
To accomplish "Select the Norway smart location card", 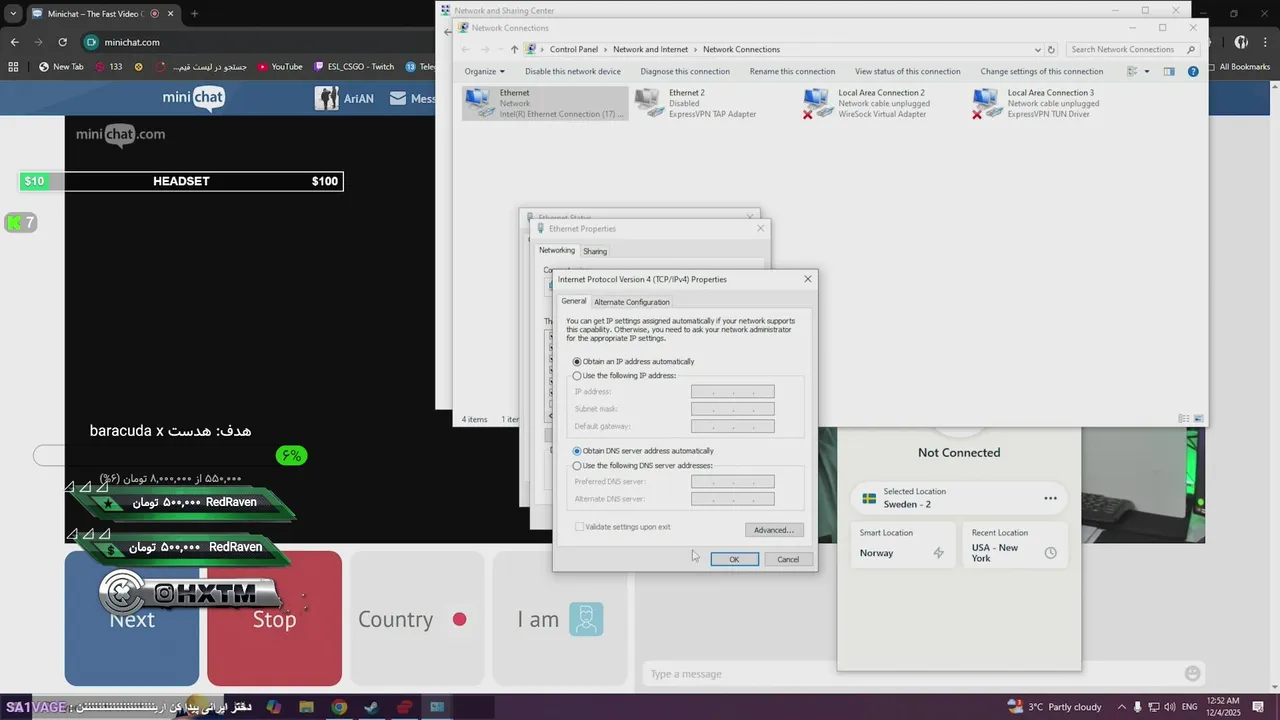I will coord(903,545).
